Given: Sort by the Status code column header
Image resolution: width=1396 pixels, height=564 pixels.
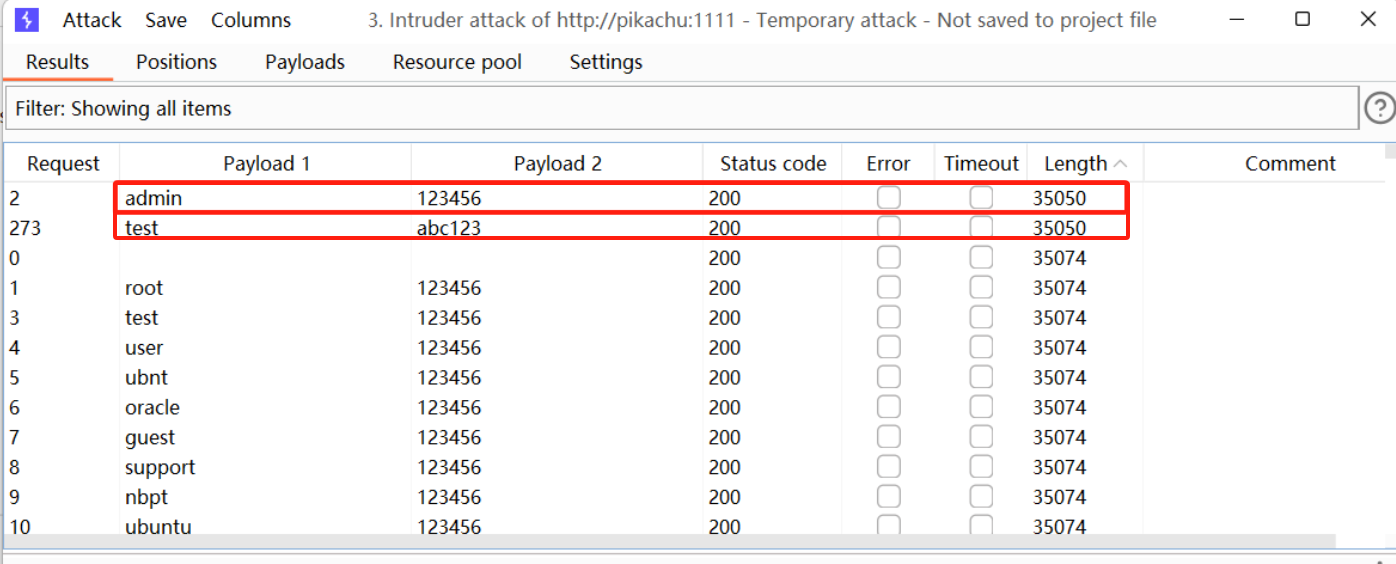Looking at the screenshot, I should click(773, 164).
